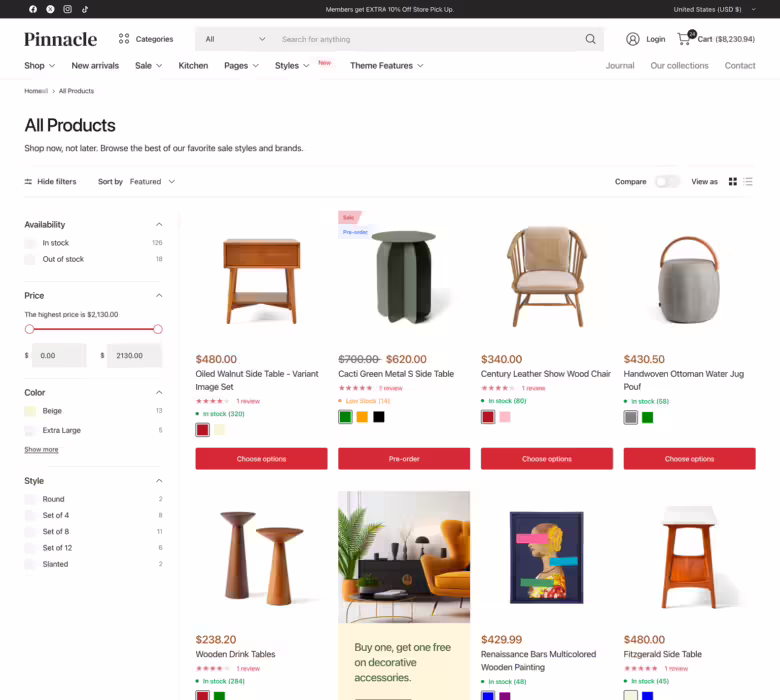
Task: Enable the Set of 4 style filter
Action: 30,515
